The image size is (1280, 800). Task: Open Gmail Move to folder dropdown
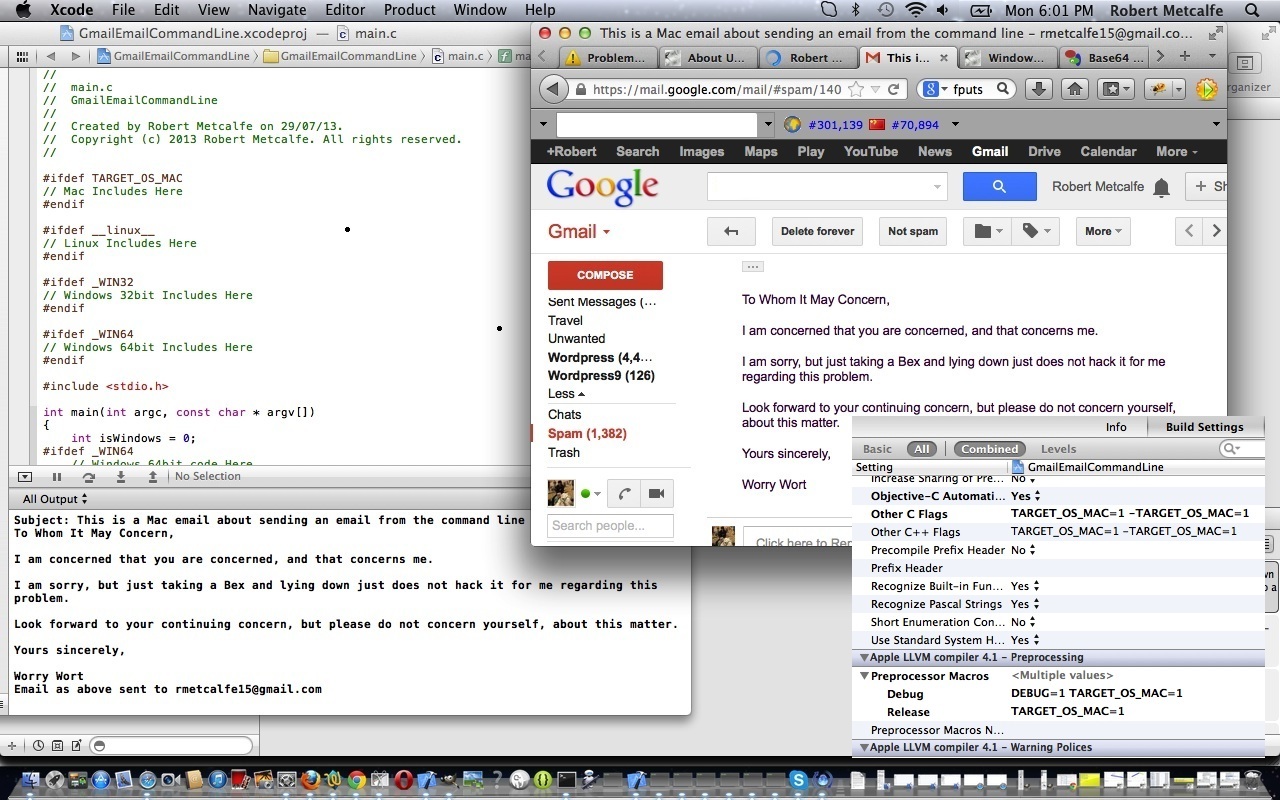point(989,231)
